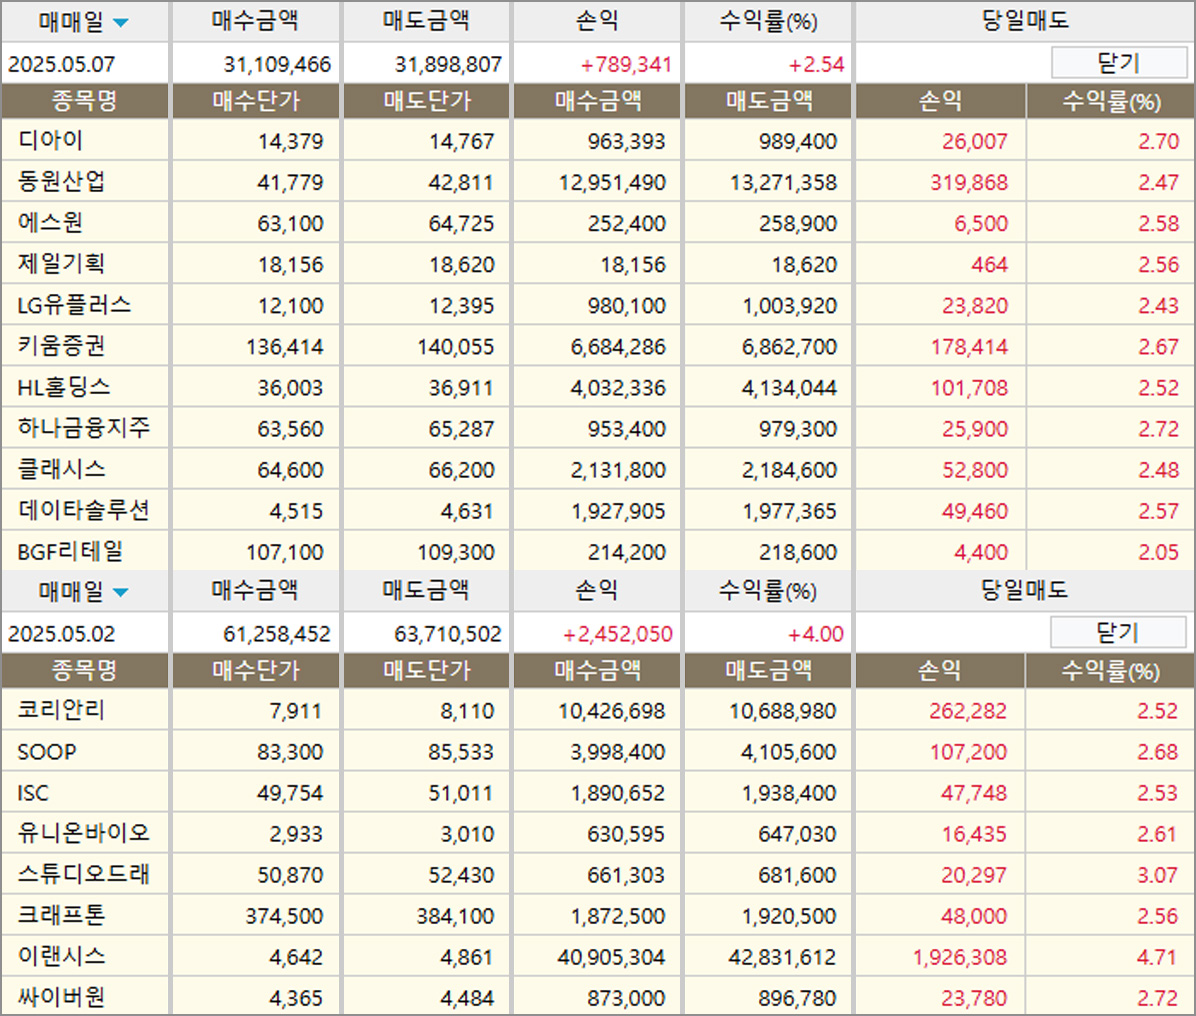Click the +4.00 return rate value

(x=815, y=634)
